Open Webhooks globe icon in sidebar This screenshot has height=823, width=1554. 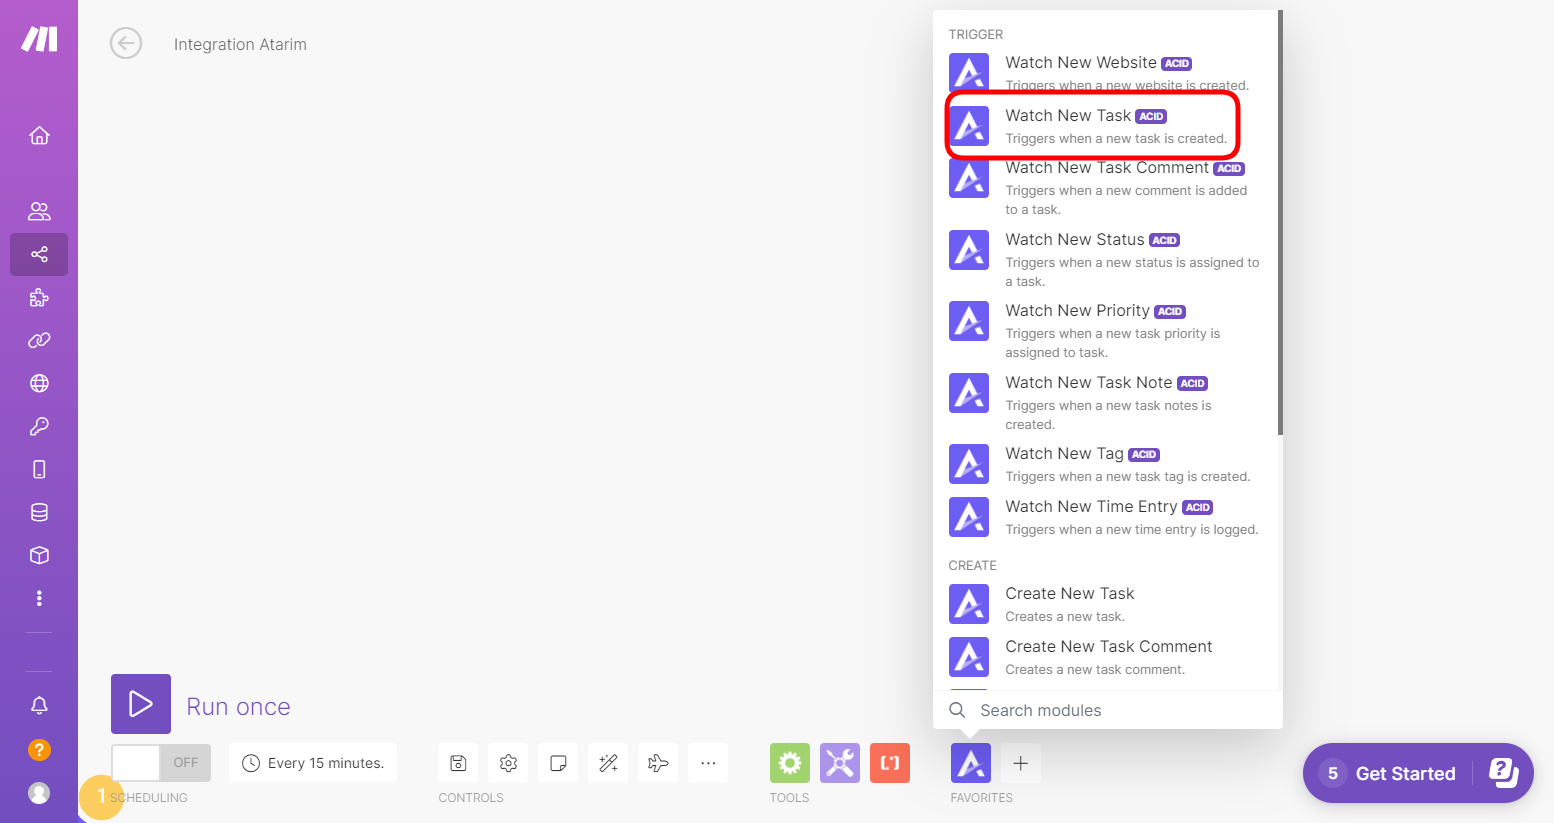coord(39,383)
